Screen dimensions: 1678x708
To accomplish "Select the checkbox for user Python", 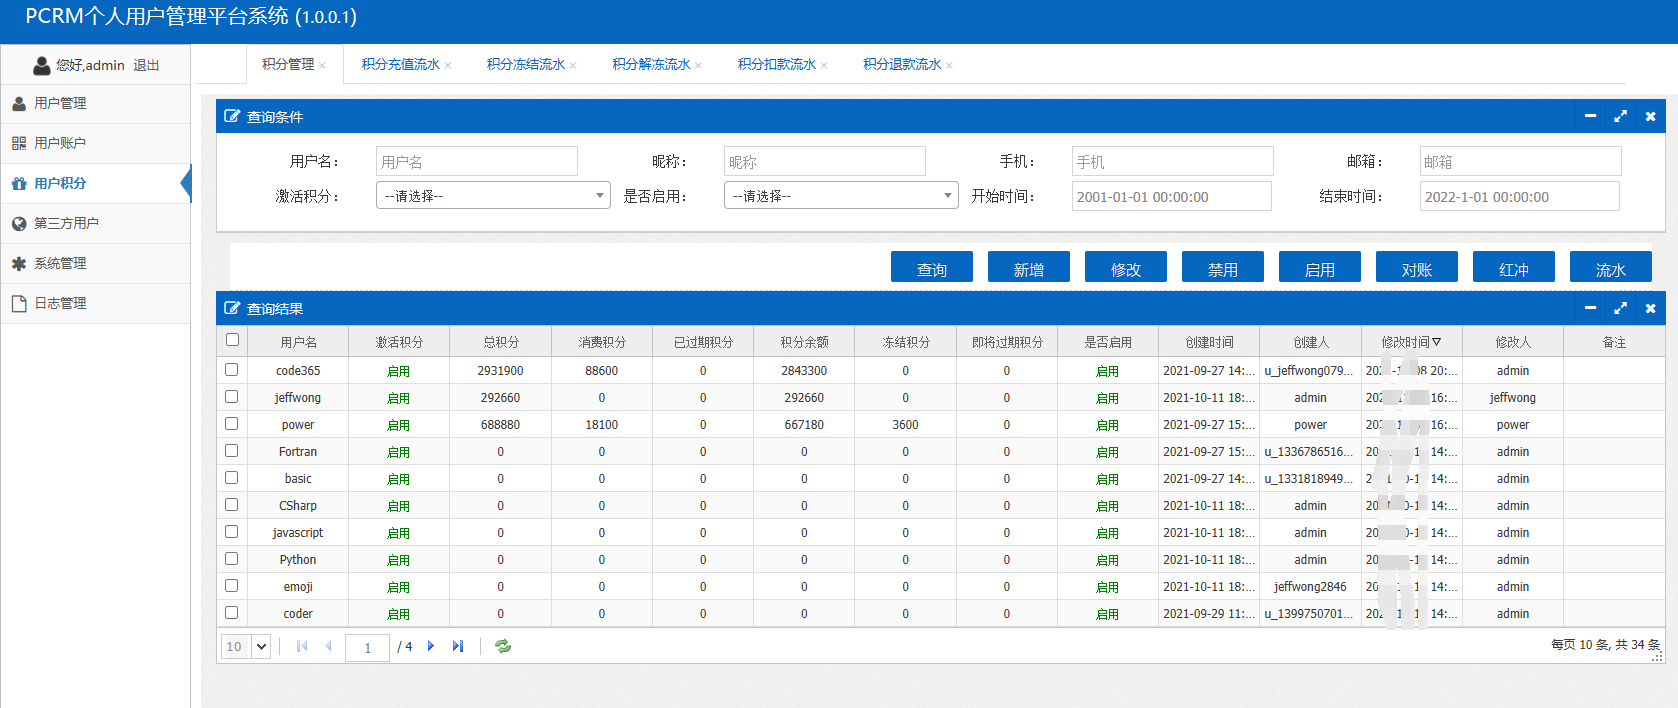I will pyautogui.click(x=232, y=558).
